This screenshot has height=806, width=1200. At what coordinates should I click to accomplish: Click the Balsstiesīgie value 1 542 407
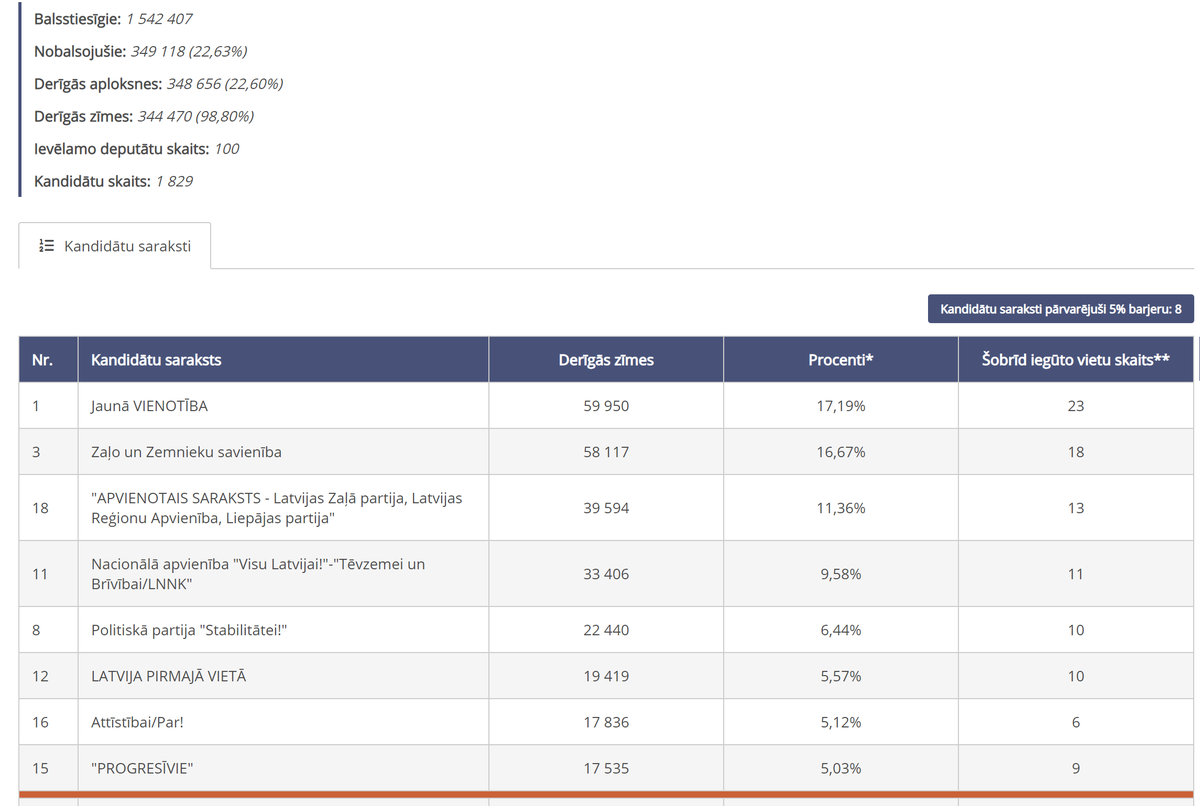click(159, 19)
